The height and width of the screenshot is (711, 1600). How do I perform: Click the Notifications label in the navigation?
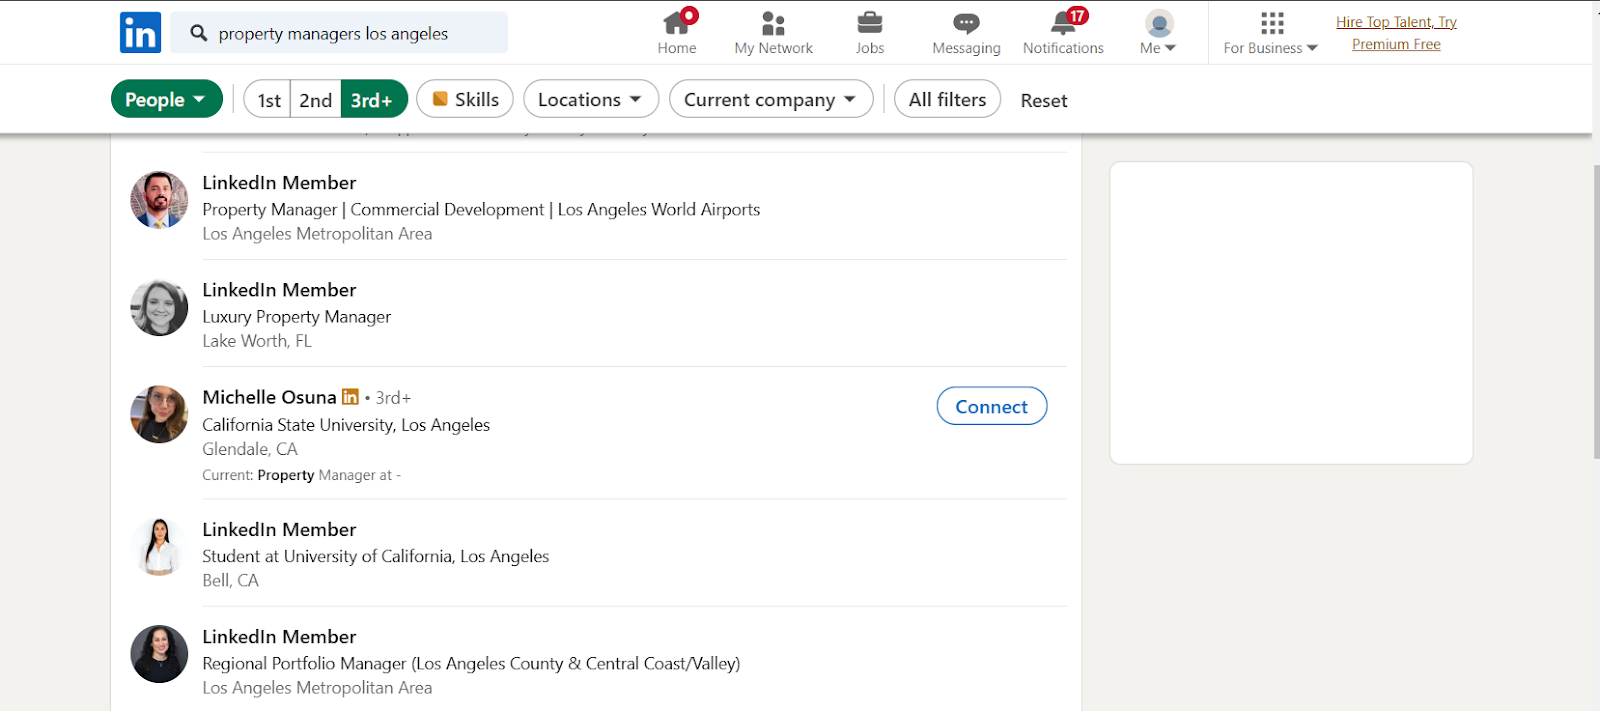[1063, 48]
